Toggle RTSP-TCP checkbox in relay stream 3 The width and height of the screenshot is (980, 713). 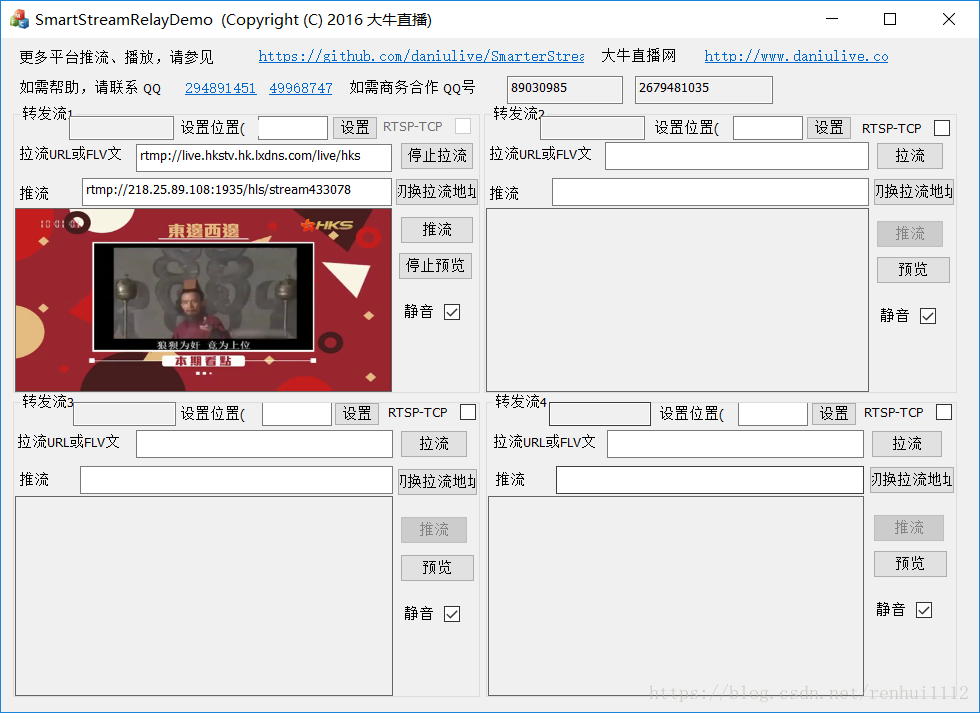pos(468,412)
